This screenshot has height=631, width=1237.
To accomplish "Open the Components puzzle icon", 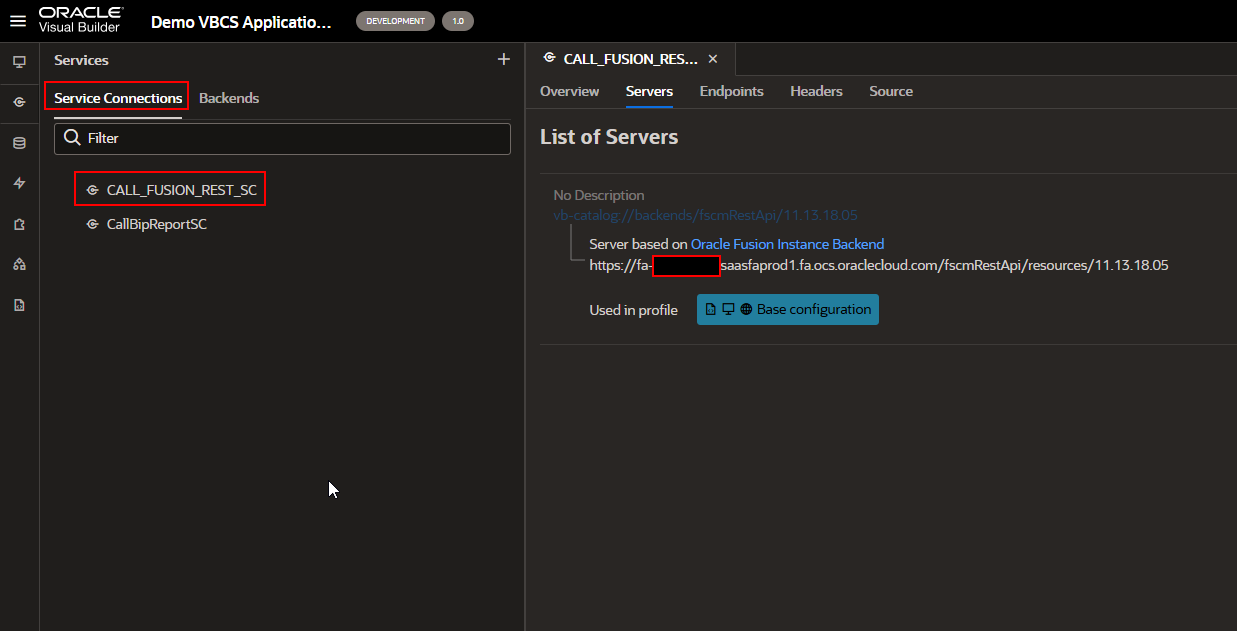I will pos(19,224).
